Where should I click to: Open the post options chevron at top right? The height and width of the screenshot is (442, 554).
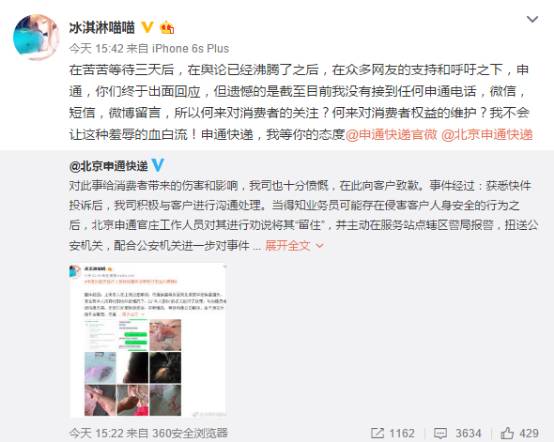[x=532, y=19]
